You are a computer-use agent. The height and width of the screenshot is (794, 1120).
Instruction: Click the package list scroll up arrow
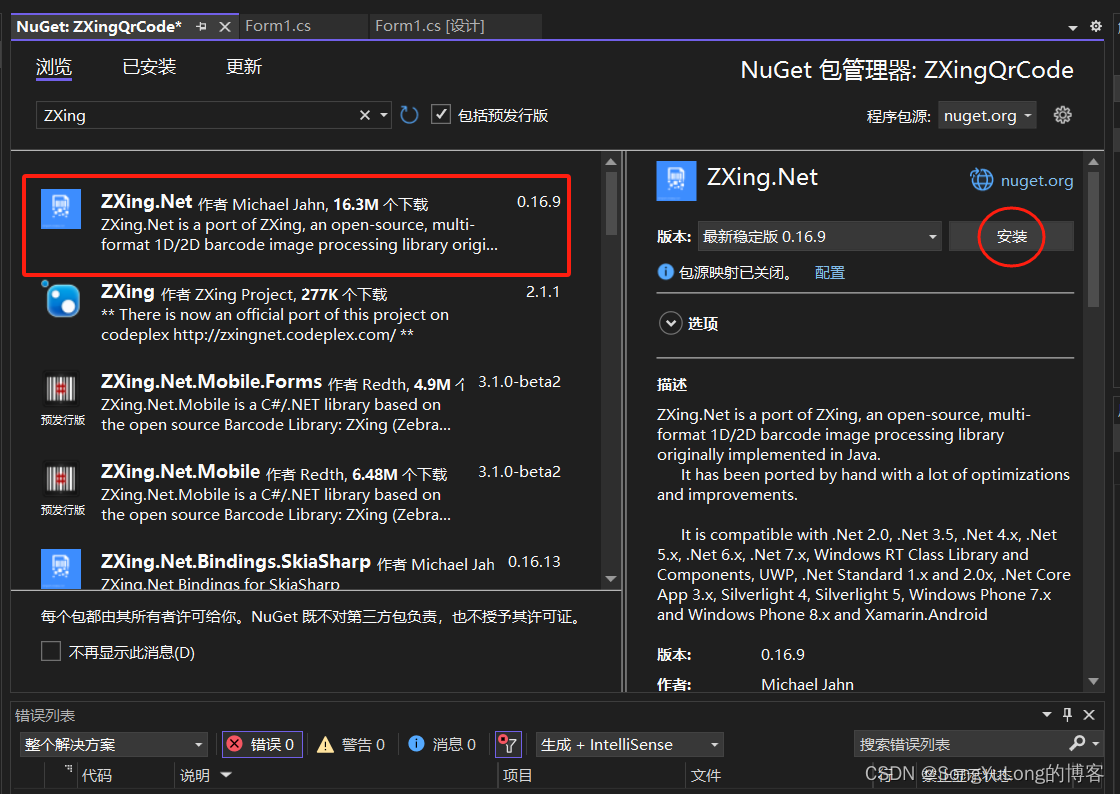[611, 162]
